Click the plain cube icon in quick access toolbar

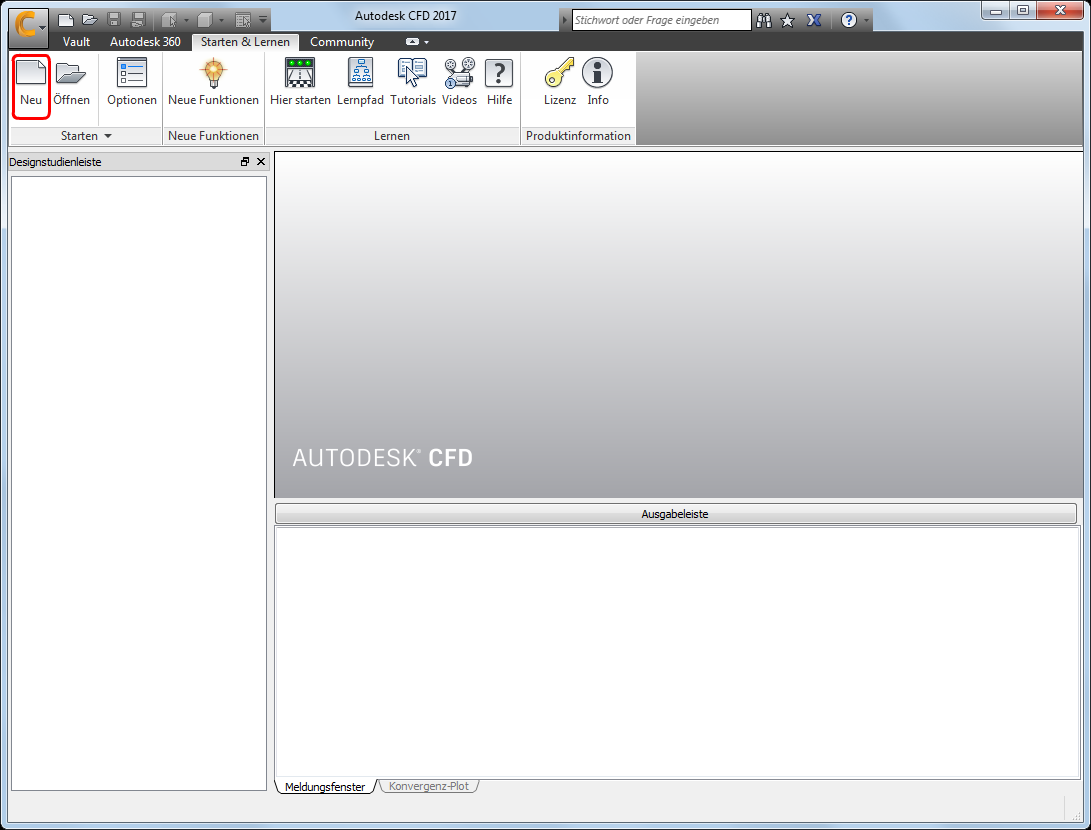coord(205,20)
